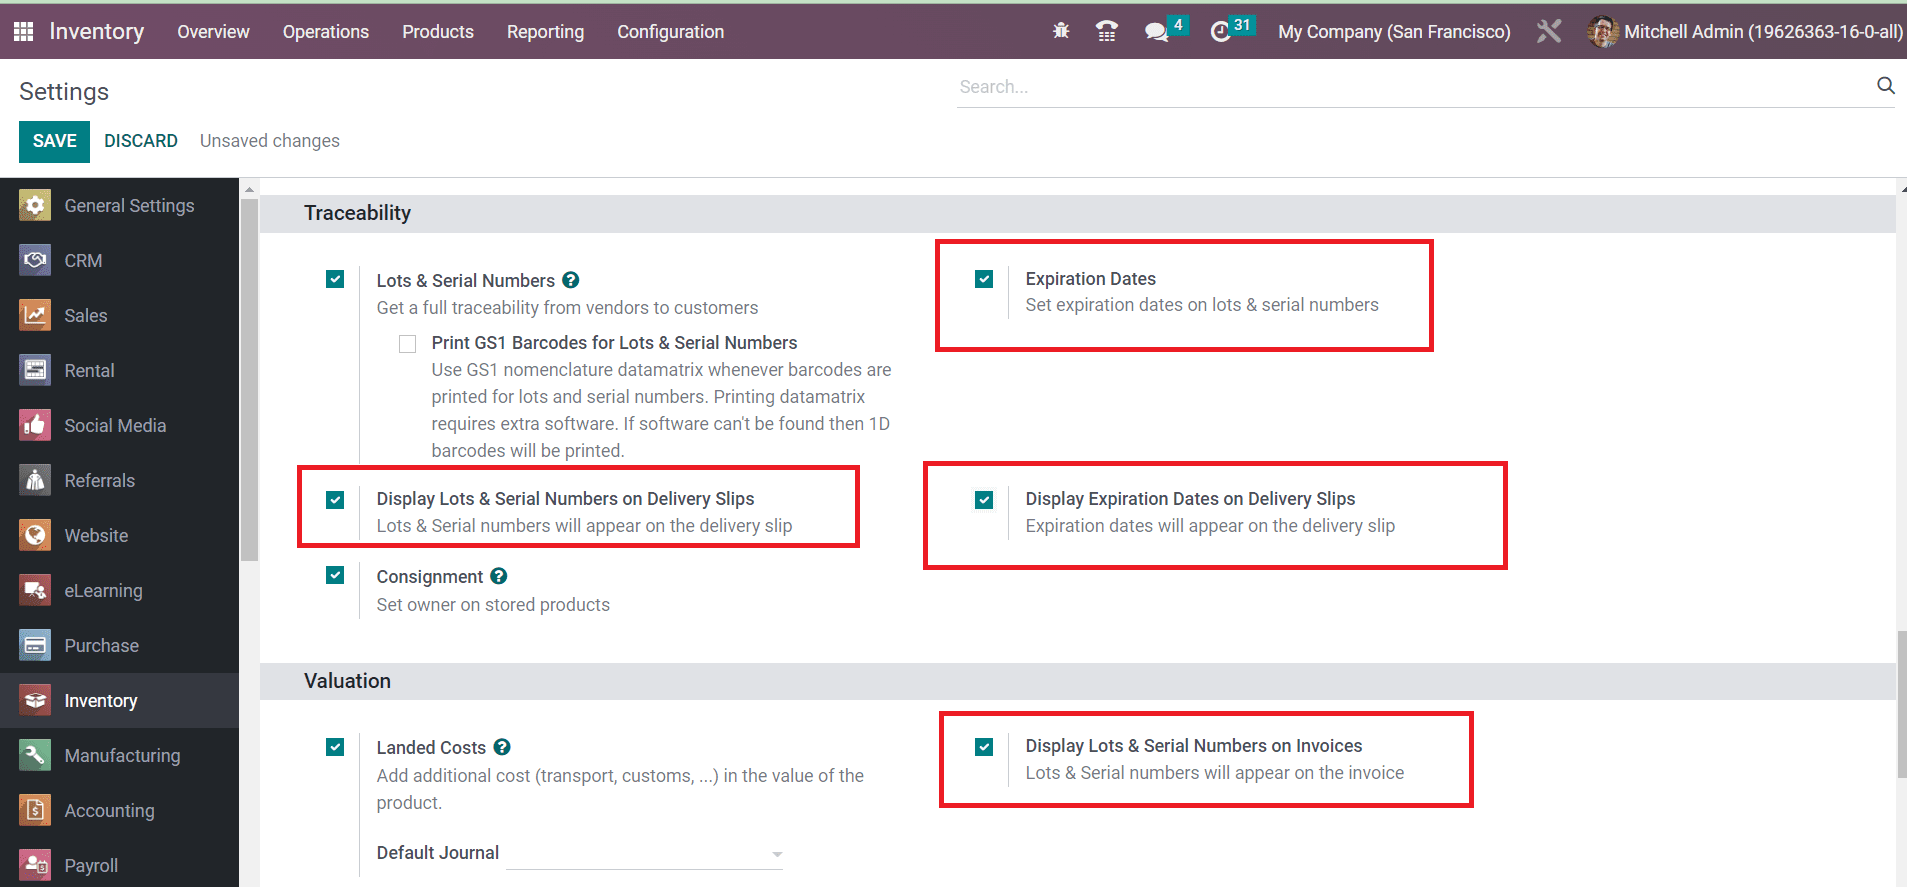
Task: Click help icon beside Landed Costs
Action: click(x=502, y=747)
